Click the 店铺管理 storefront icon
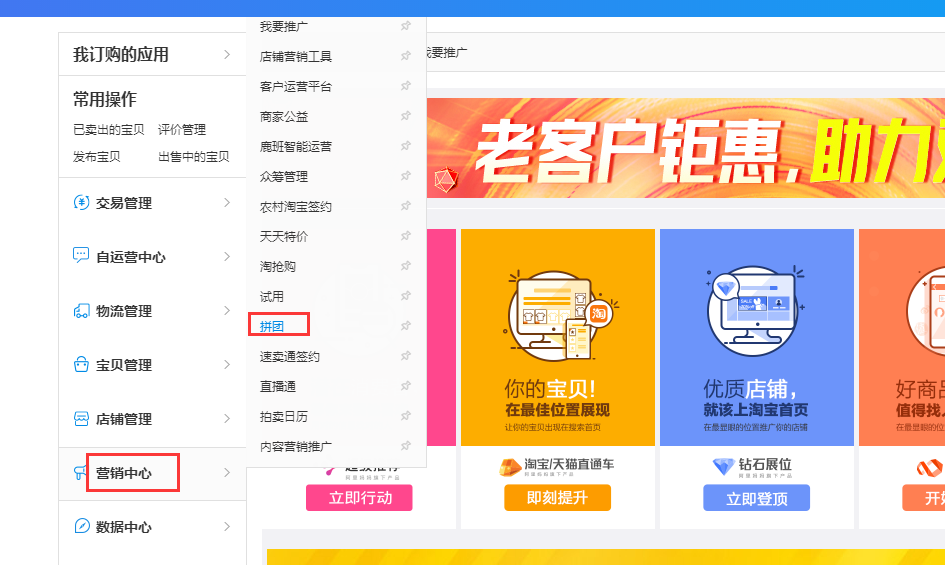 click(x=81, y=418)
